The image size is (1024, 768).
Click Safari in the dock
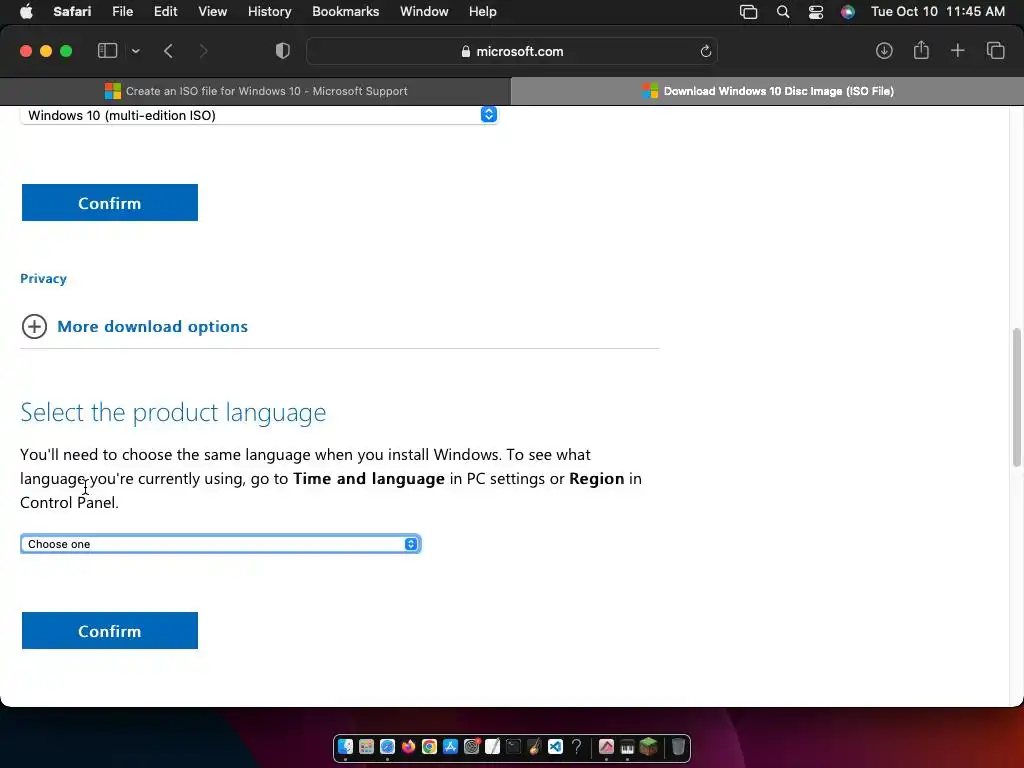pos(387,746)
